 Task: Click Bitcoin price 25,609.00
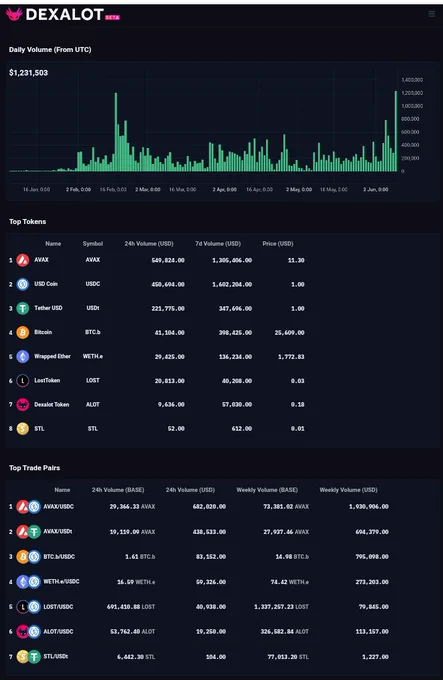click(x=290, y=333)
